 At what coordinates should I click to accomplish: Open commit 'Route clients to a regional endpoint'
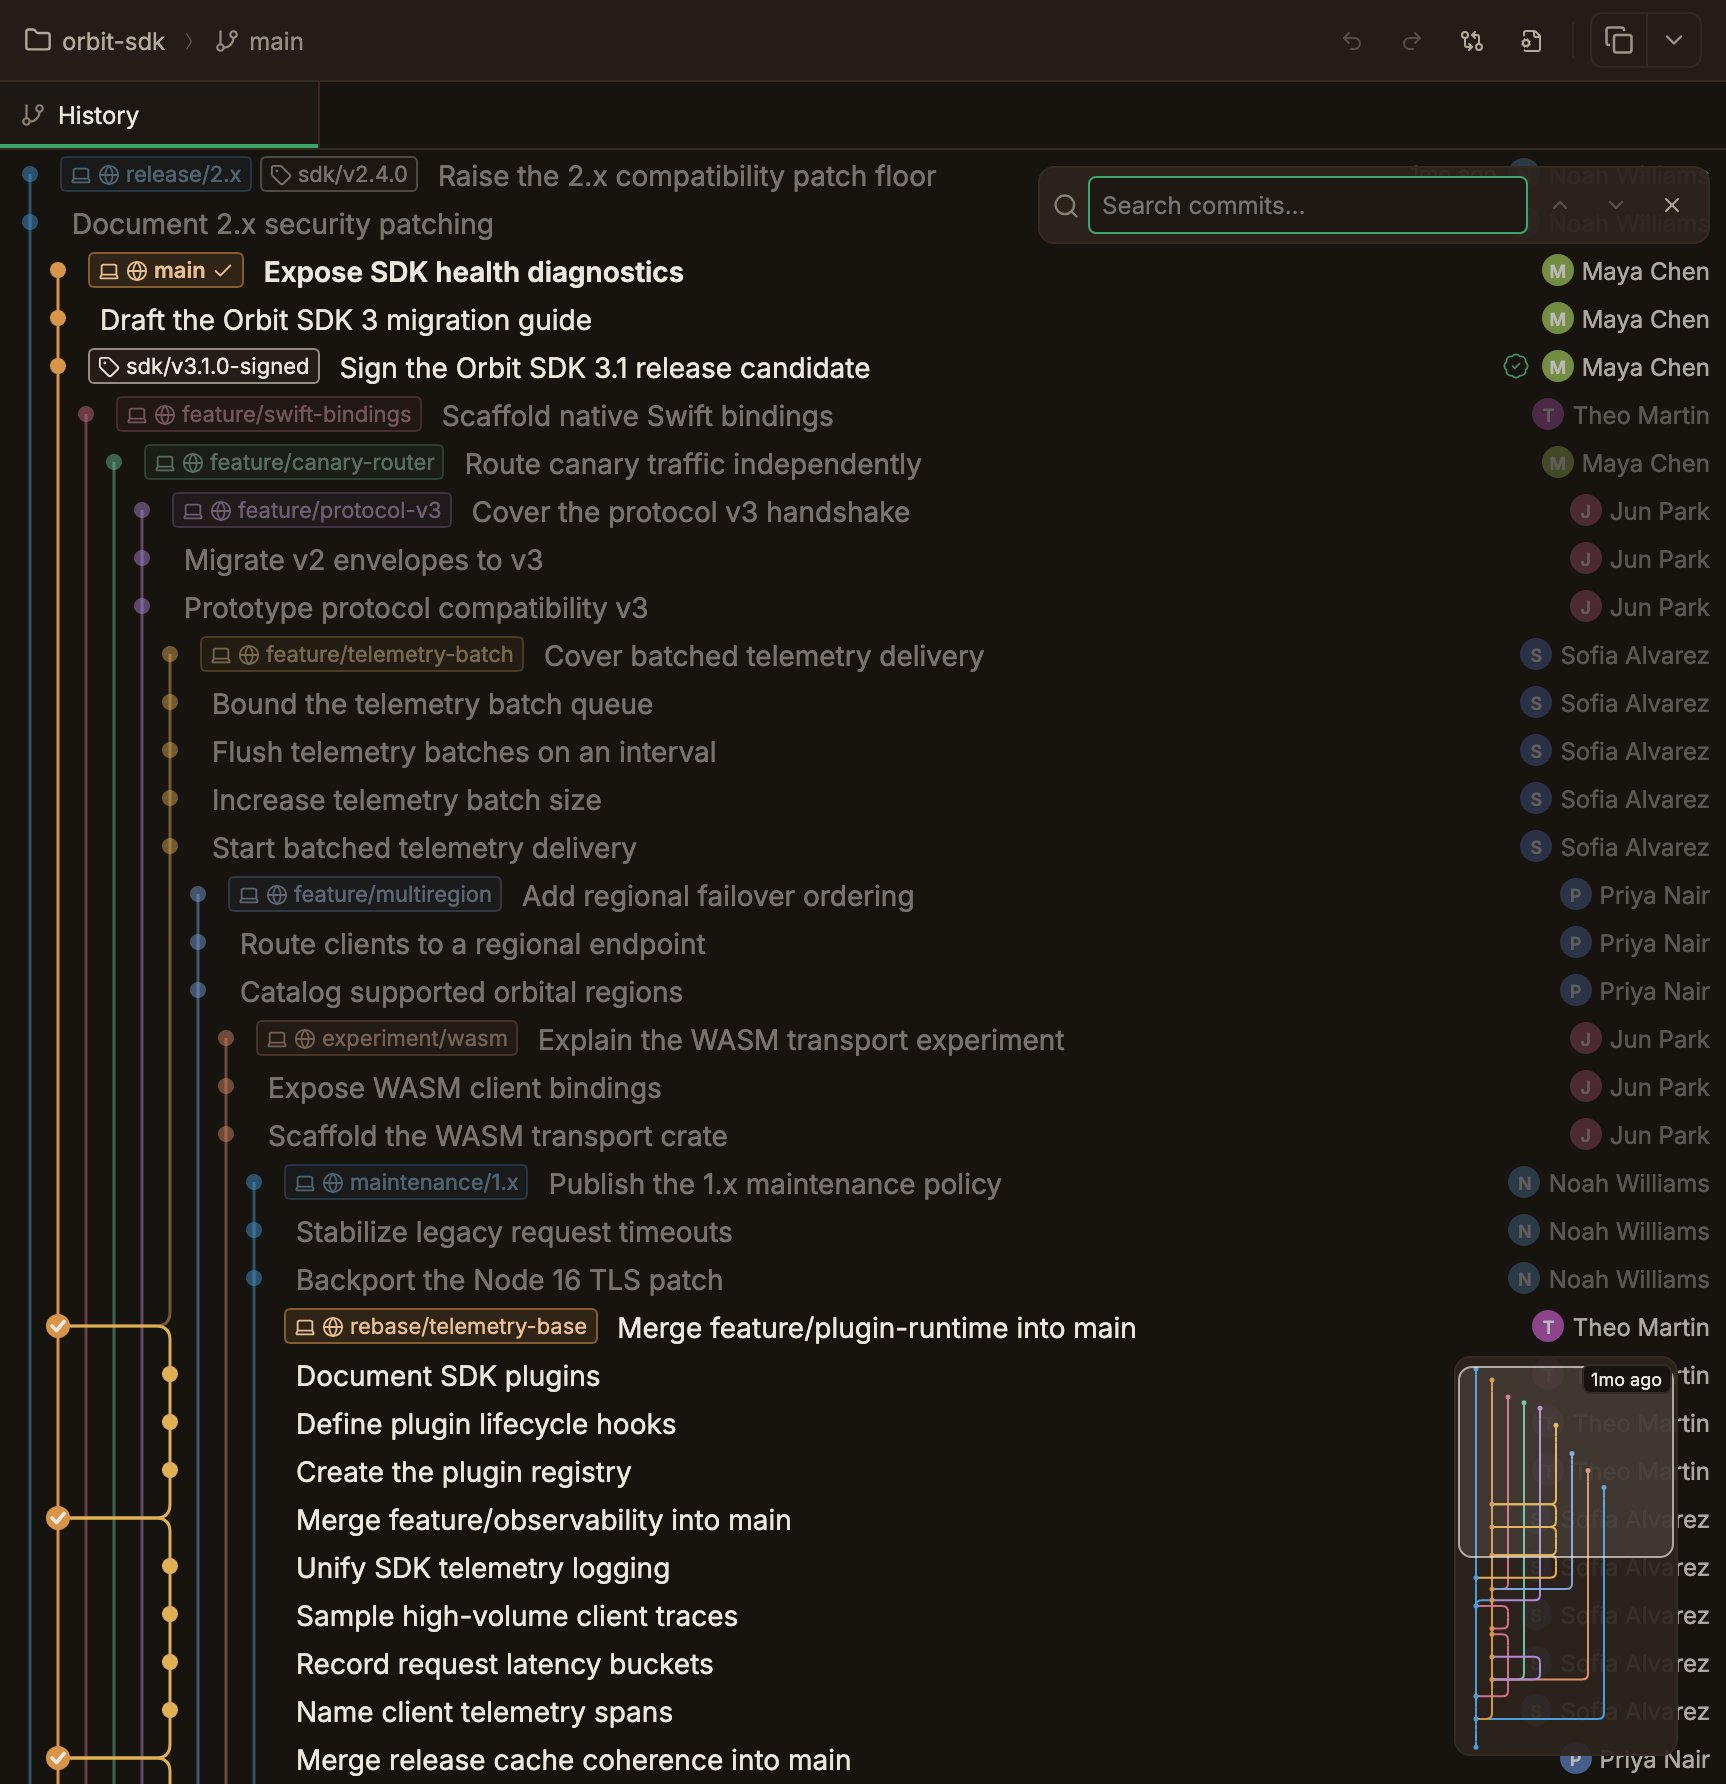(x=473, y=944)
